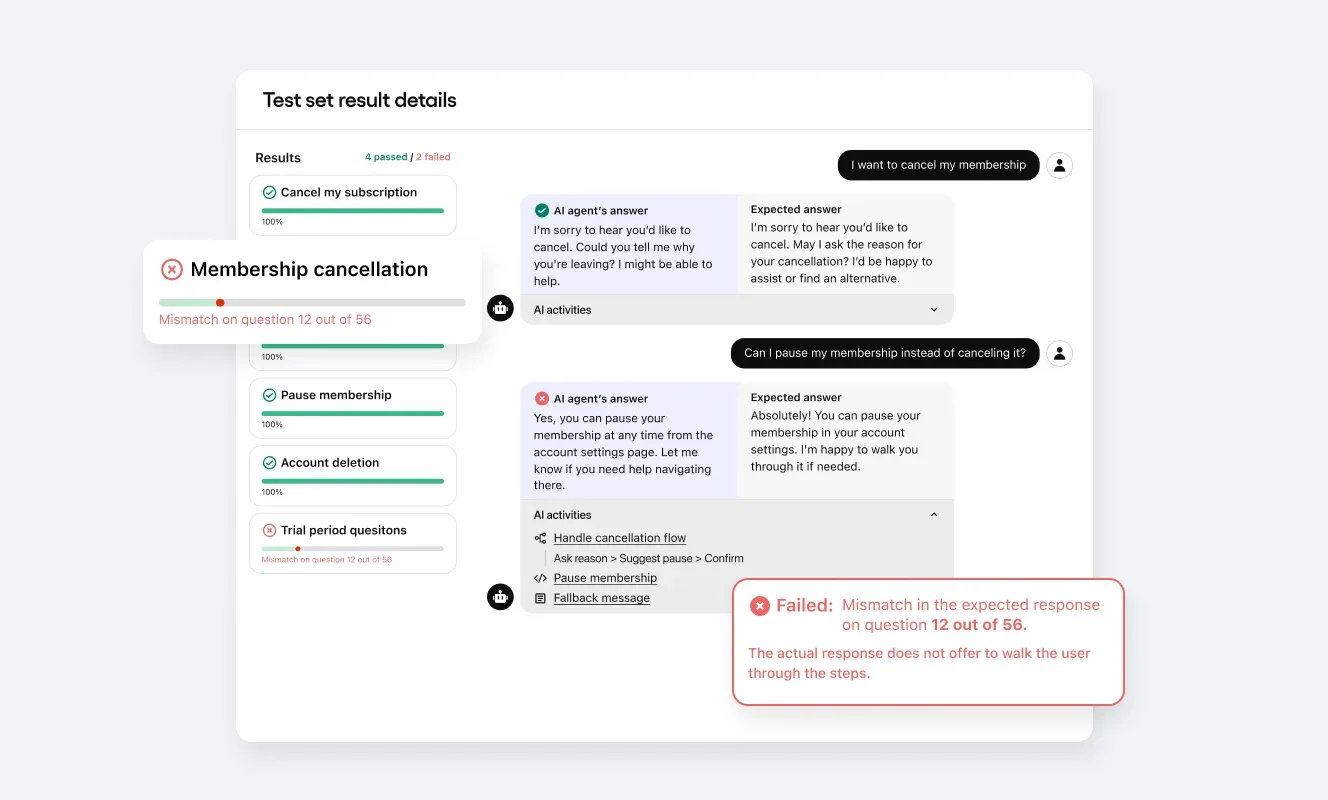Select the Cancel my subscription result
The height and width of the screenshot is (800, 1328).
[x=353, y=205]
